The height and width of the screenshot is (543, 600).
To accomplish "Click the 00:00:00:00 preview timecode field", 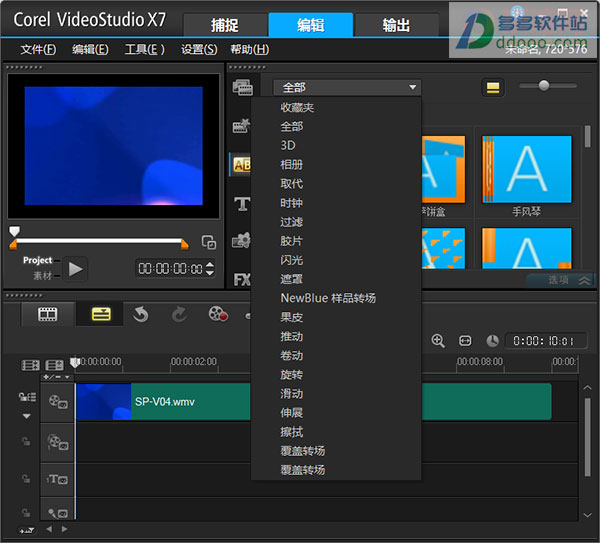I will click(170, 269).
